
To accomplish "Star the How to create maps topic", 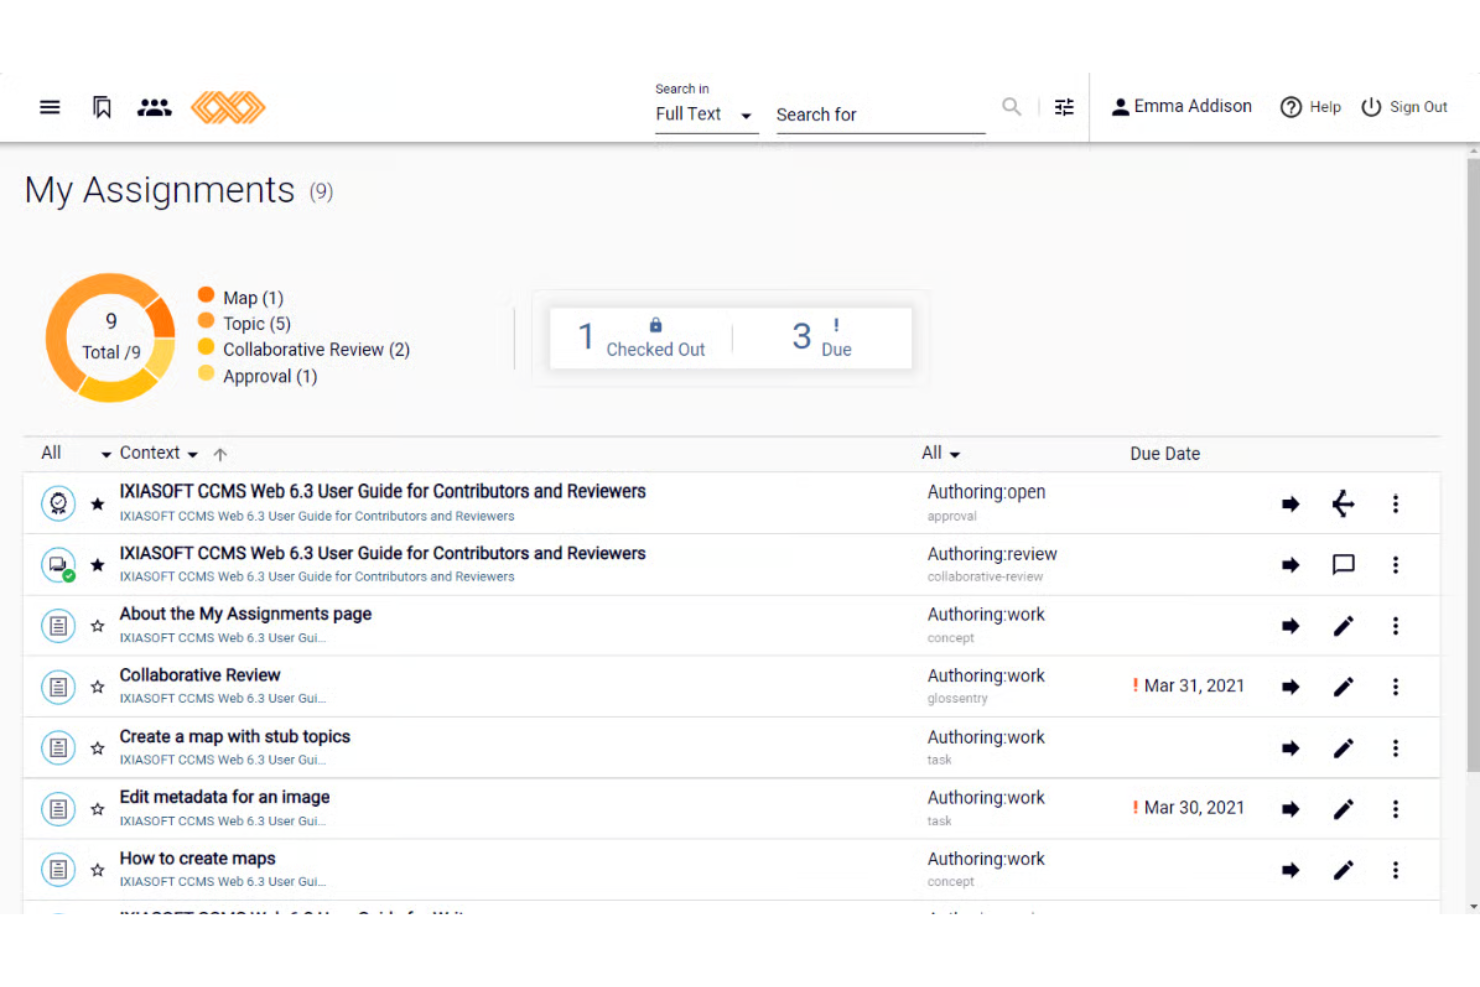I will 97,870.
